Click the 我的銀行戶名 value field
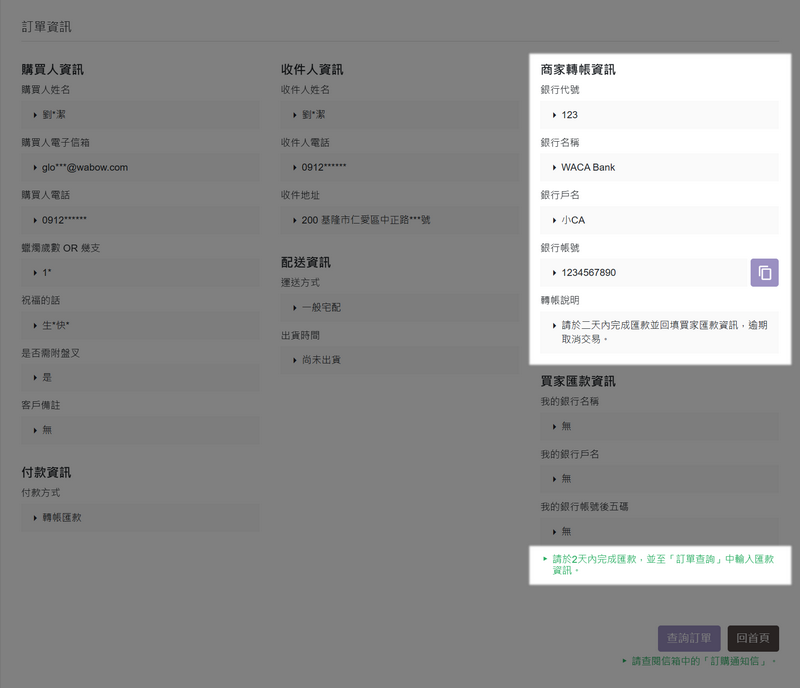The image size is (800, 688). [659, 479]
